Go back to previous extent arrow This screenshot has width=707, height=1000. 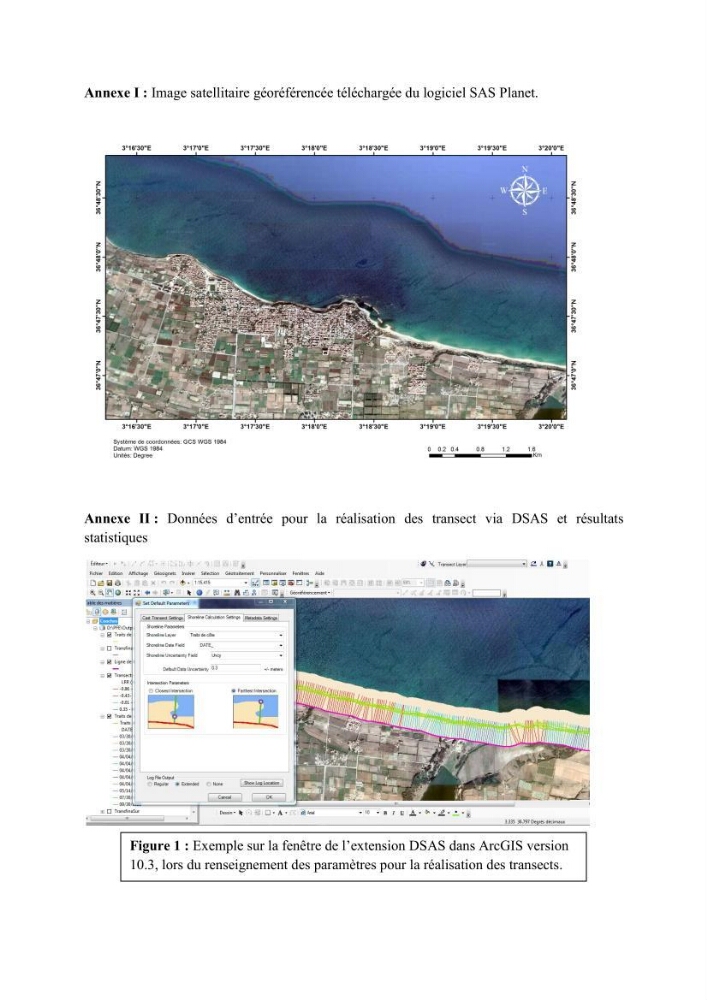pos(147,592)
